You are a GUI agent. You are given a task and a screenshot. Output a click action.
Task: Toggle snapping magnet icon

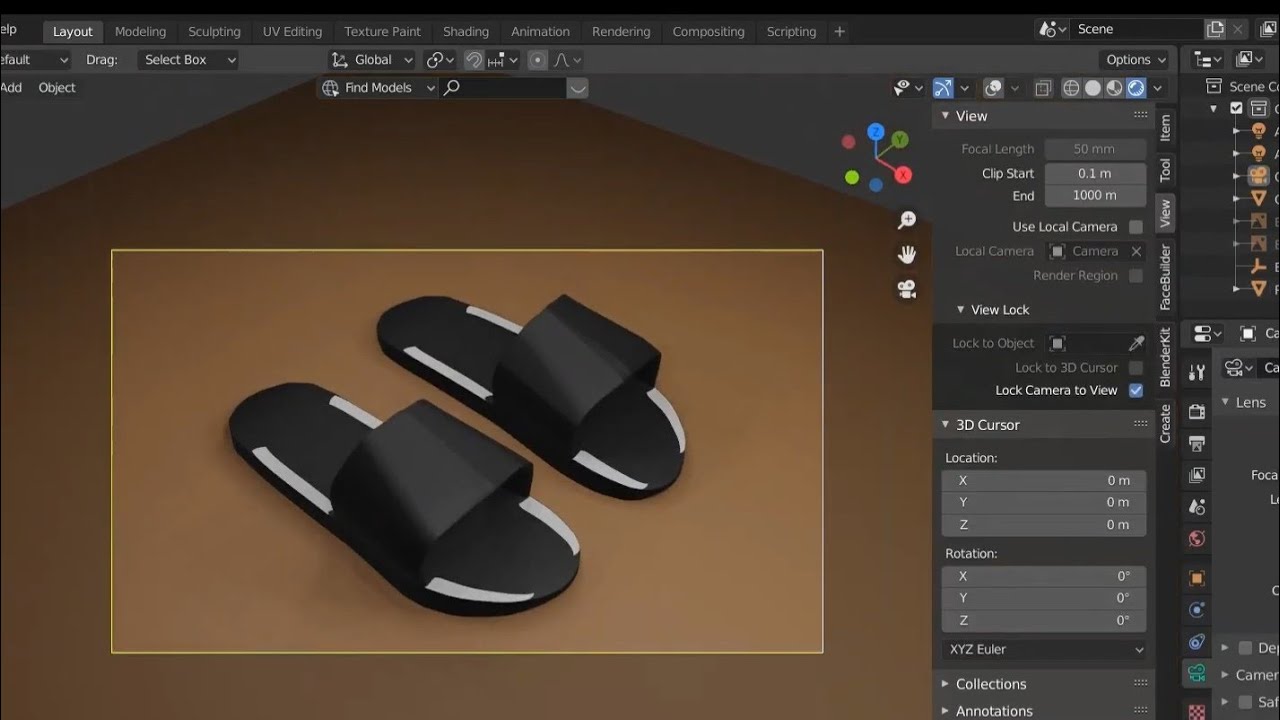pyautogui.click(x=474, y=60)
